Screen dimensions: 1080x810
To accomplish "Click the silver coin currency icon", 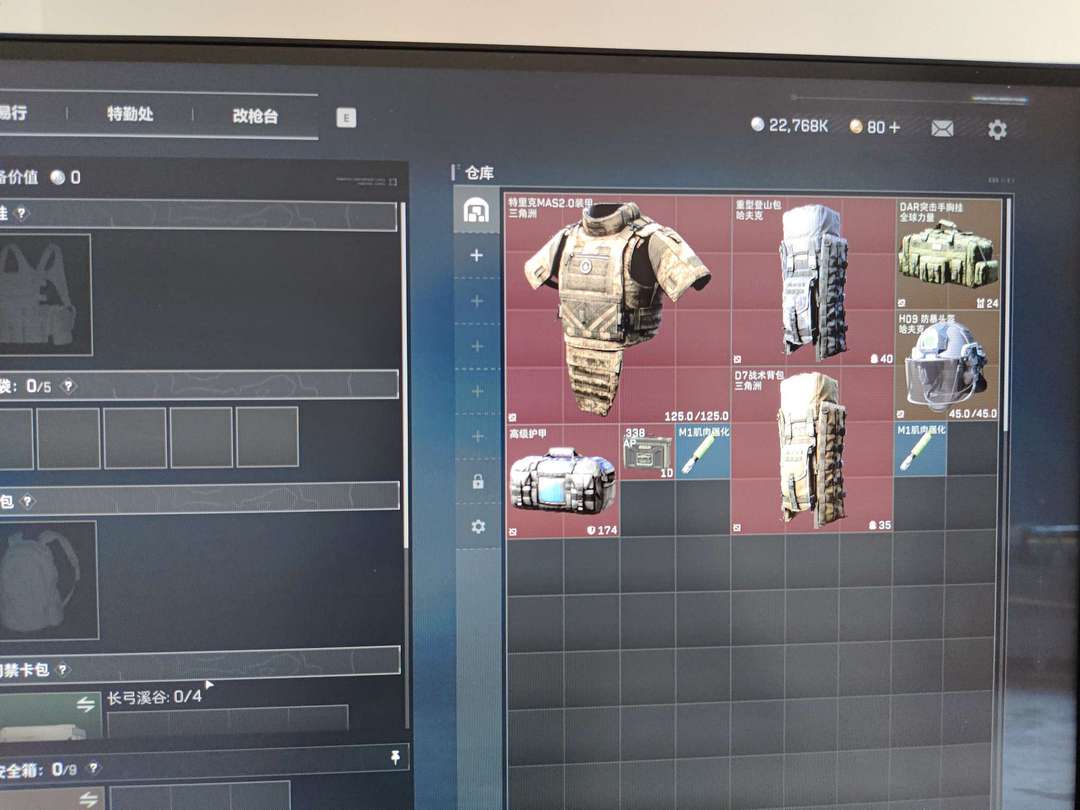I will (x=757, y=124).
